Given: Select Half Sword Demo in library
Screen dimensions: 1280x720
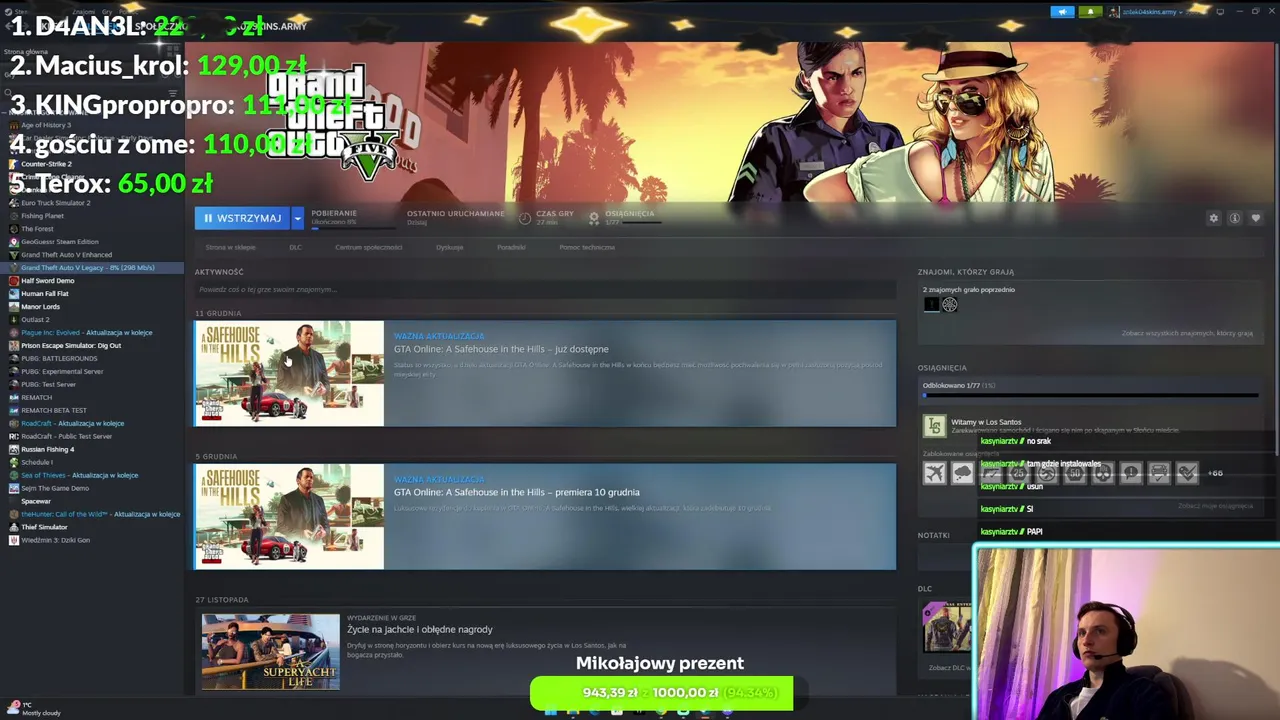Looking at the screenshot, I should click(x=47, y=281).
